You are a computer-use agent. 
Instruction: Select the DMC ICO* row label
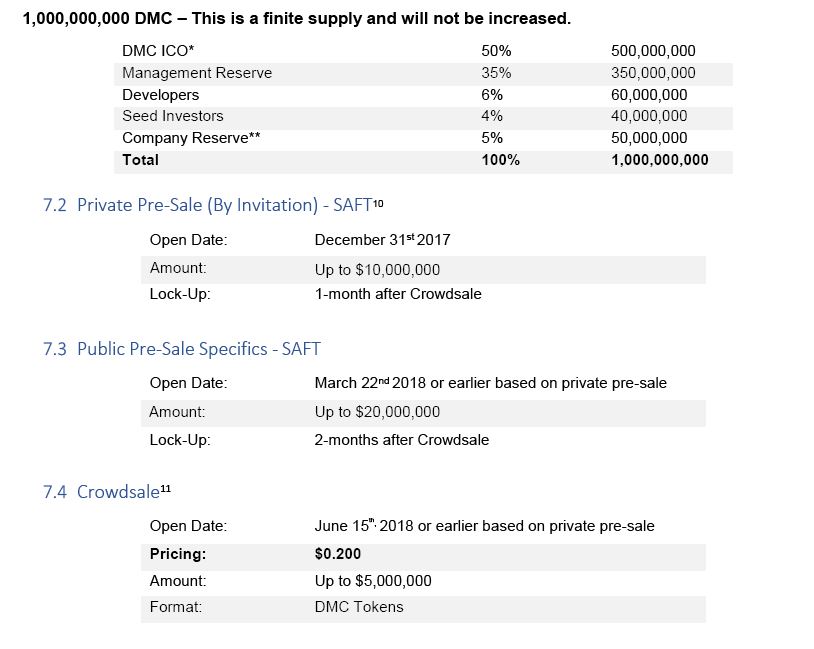point(158,51)
